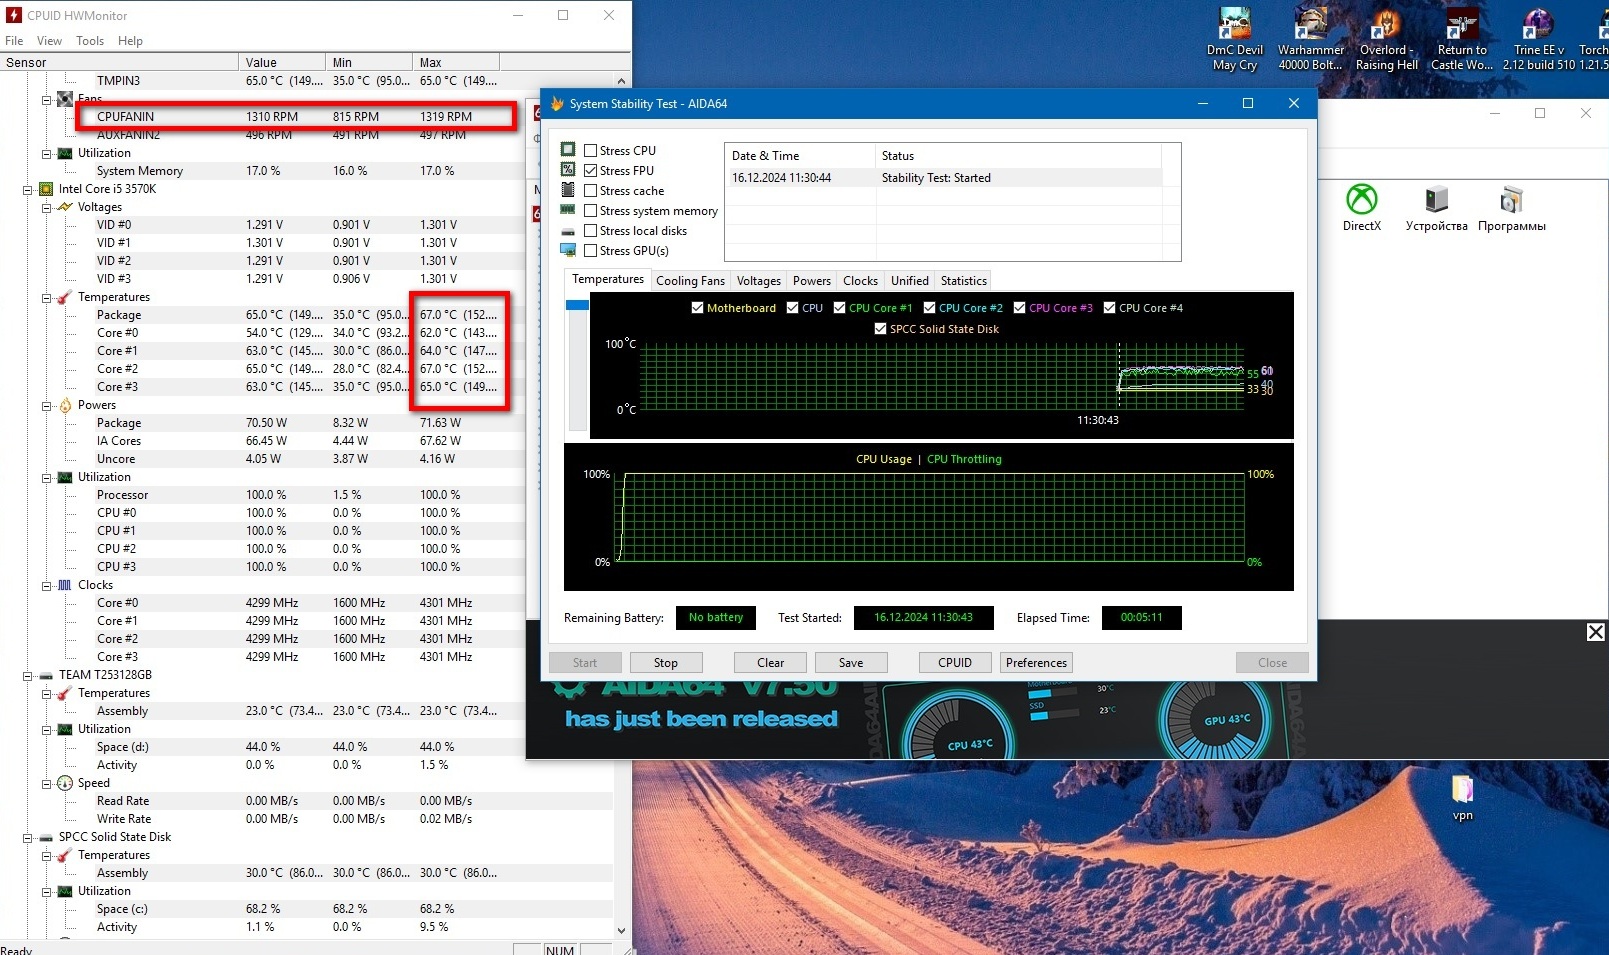Image resolution: width=1609 pixels, height=955 pixels.
Task: Uncheck the Stress FPU checkbox
Action: point(591,171)
